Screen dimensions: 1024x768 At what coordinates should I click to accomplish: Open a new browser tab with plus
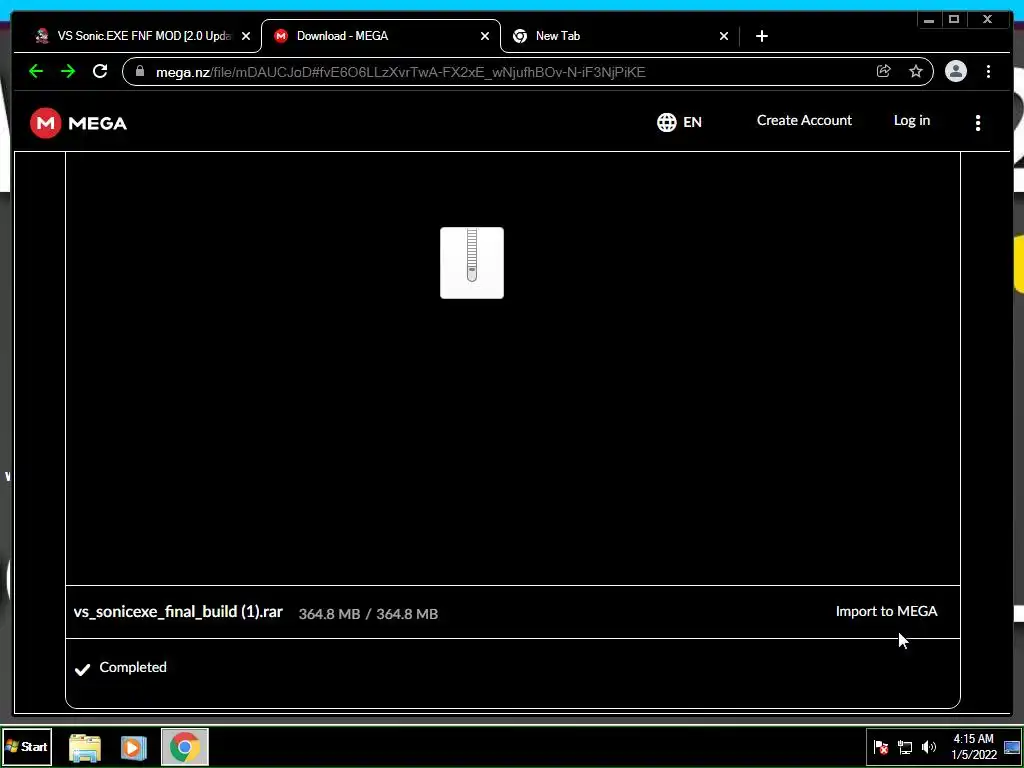coord(761,37)
